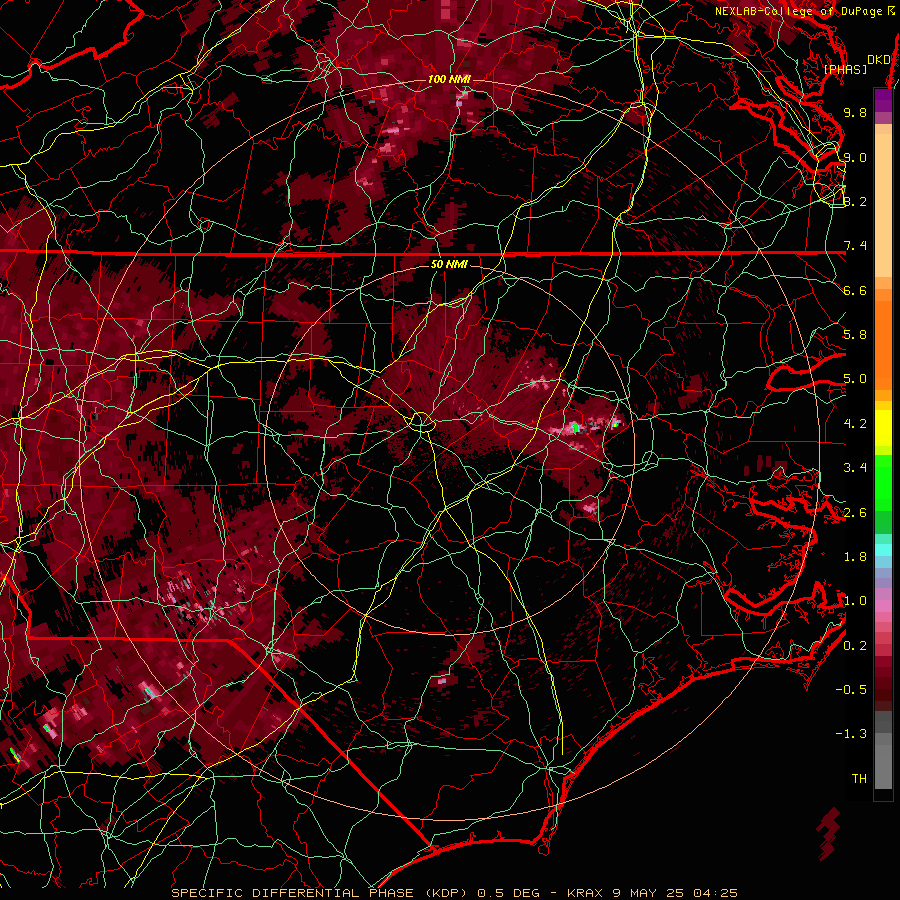Click the 1.8 scale value

point(855,557)
